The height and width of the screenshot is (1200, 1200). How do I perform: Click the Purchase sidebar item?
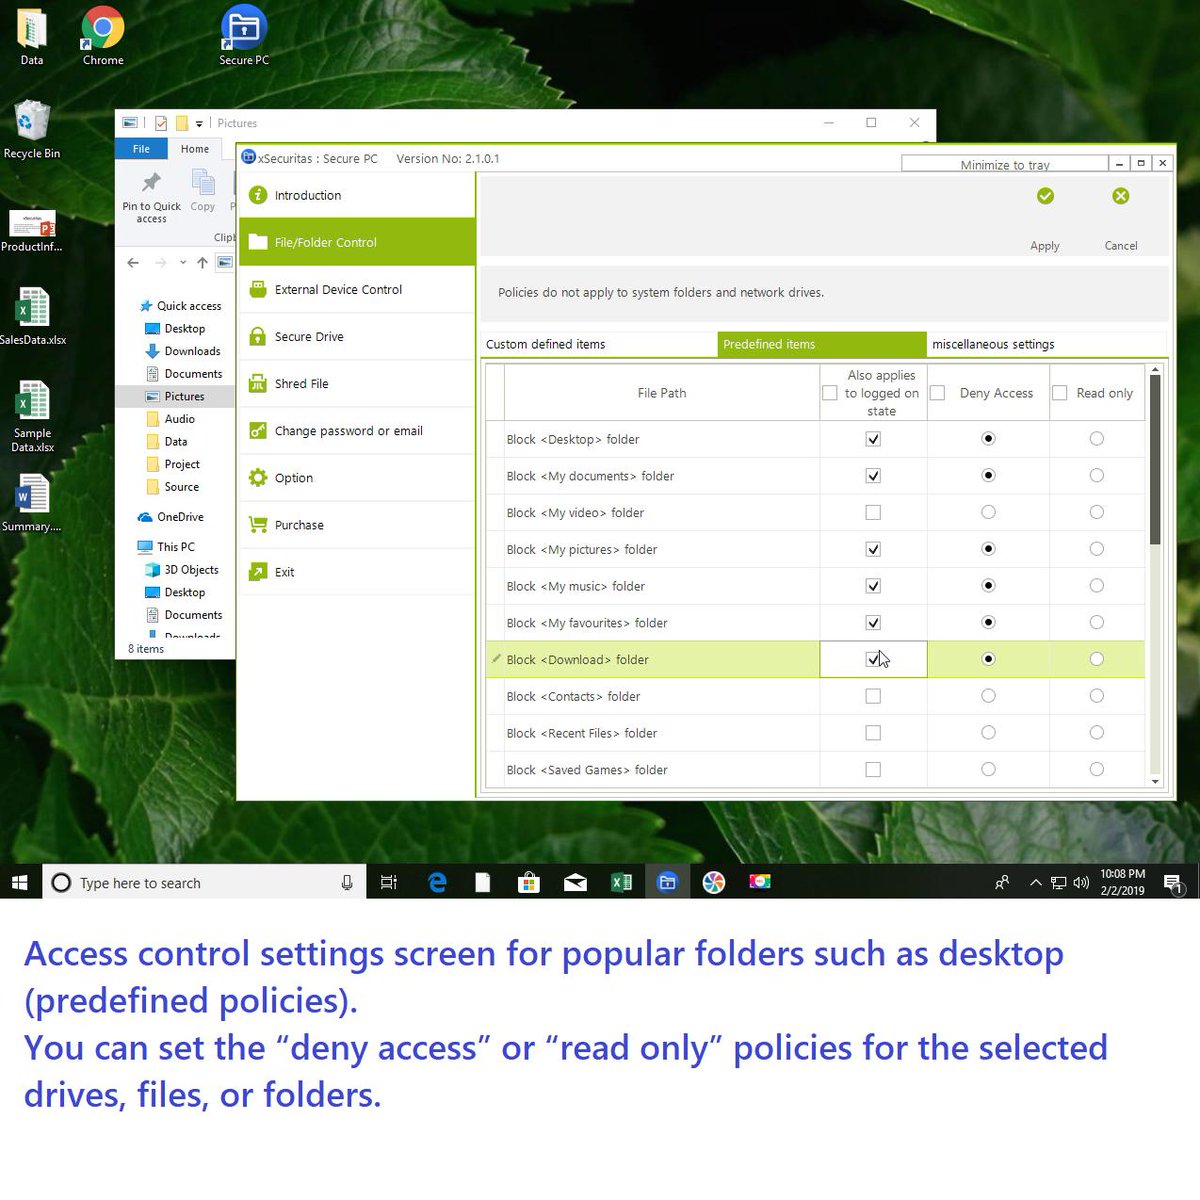299,524
